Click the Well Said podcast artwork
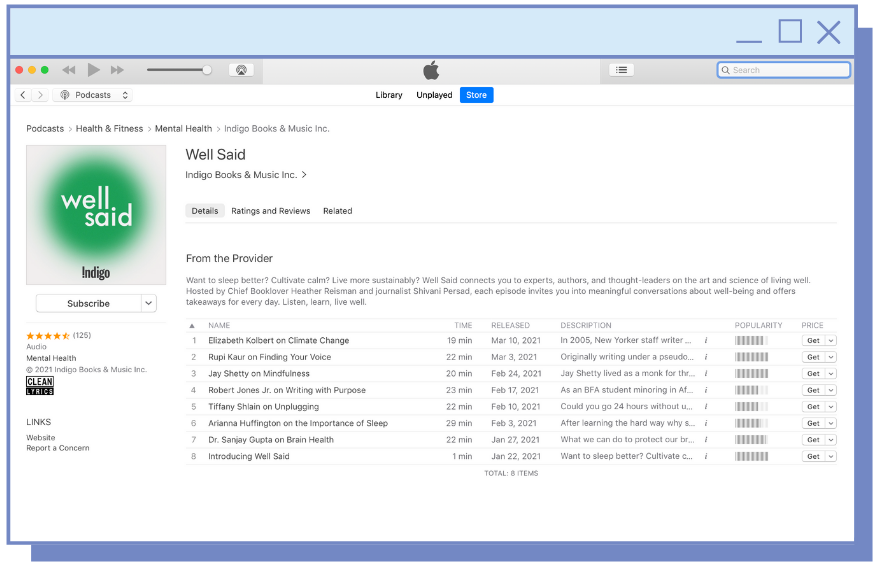880x573 pixels. tap(96, 215)
